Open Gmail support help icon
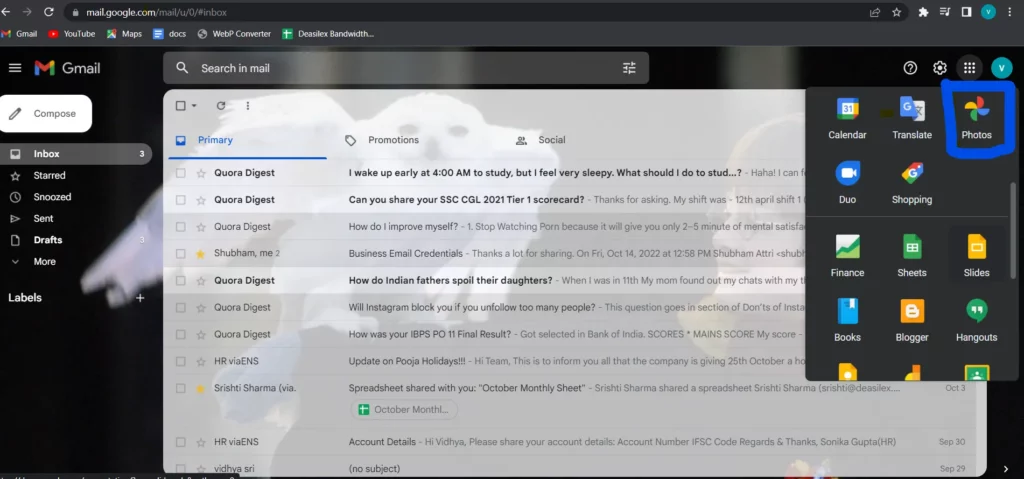The width and height of the screenshot is (1024, 479). 910,68
